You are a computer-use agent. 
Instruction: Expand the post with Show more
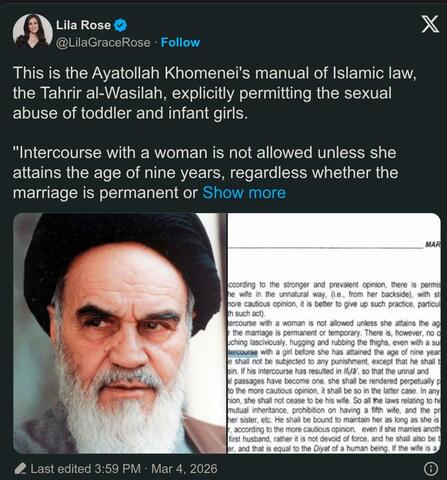point(244,193)
